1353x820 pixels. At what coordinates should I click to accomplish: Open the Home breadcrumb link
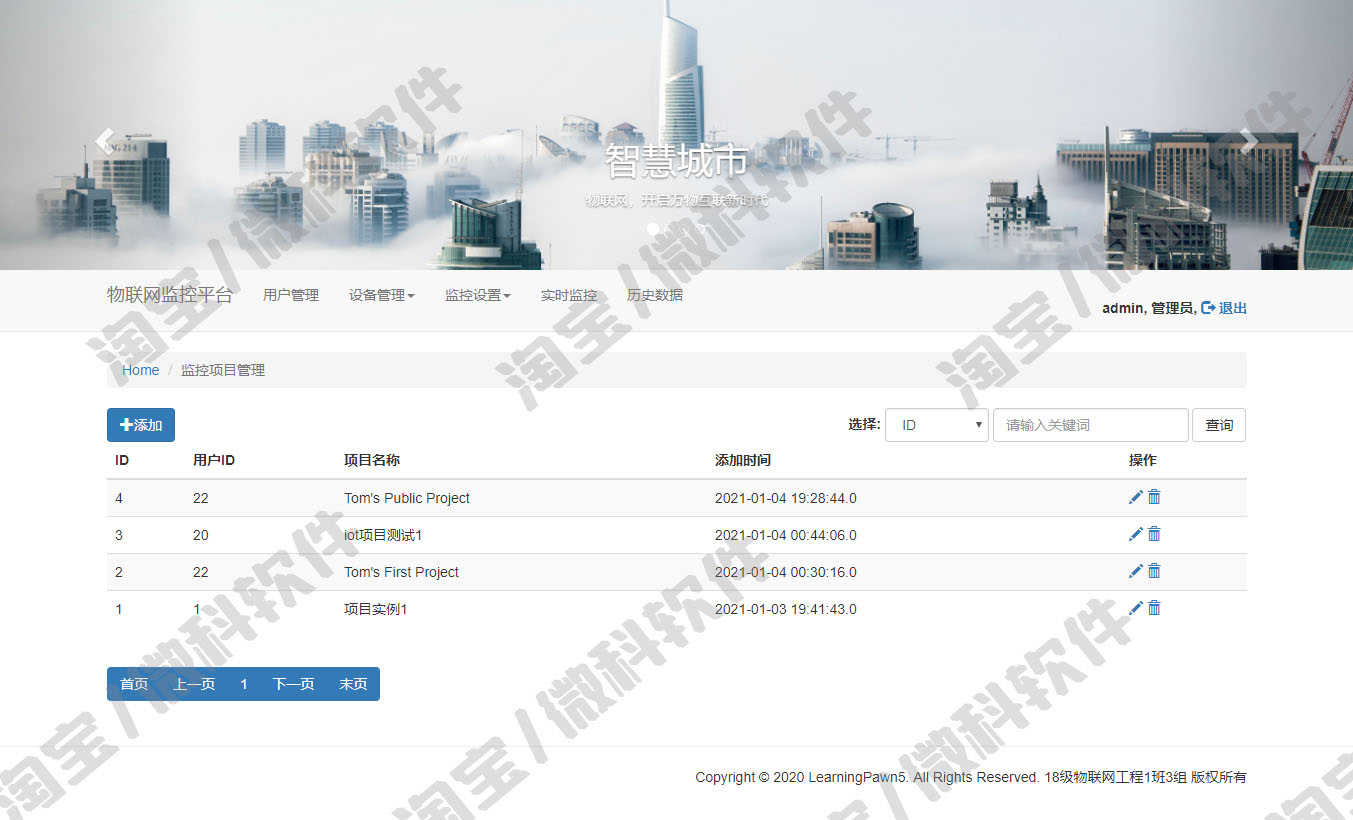click(x=141, y=370)
